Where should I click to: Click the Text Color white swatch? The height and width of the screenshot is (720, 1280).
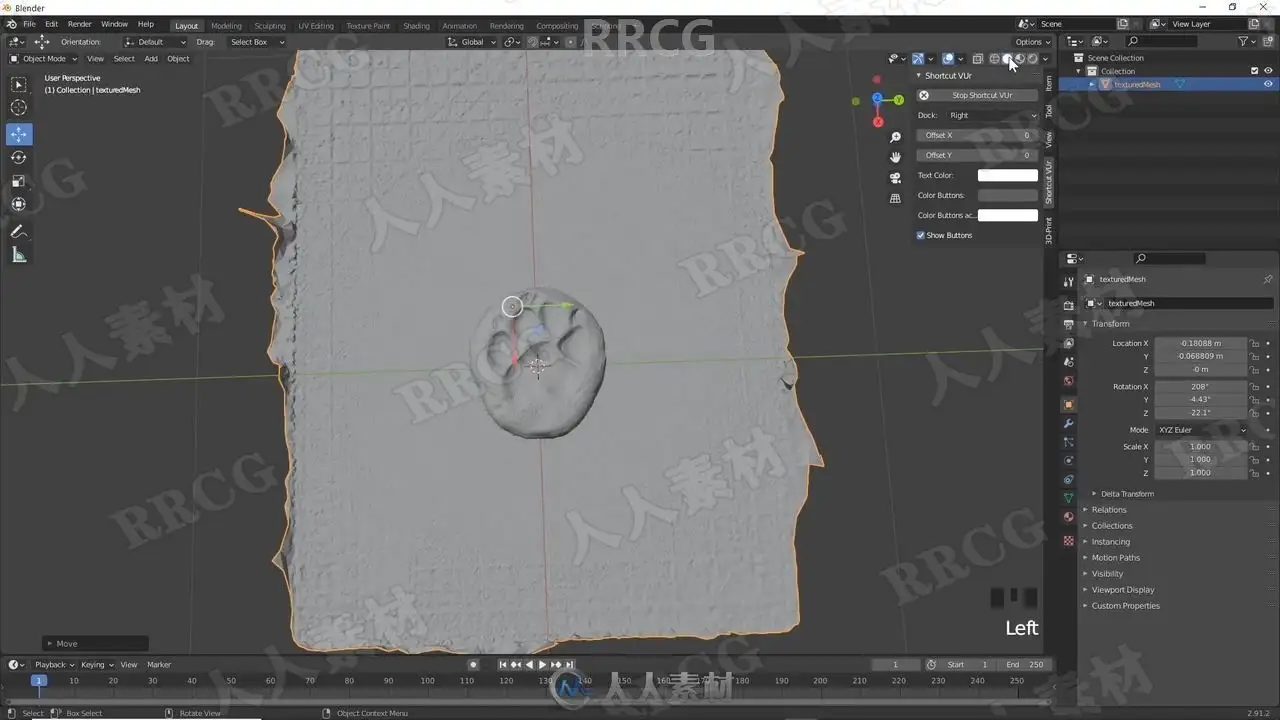coord(1008,175)
